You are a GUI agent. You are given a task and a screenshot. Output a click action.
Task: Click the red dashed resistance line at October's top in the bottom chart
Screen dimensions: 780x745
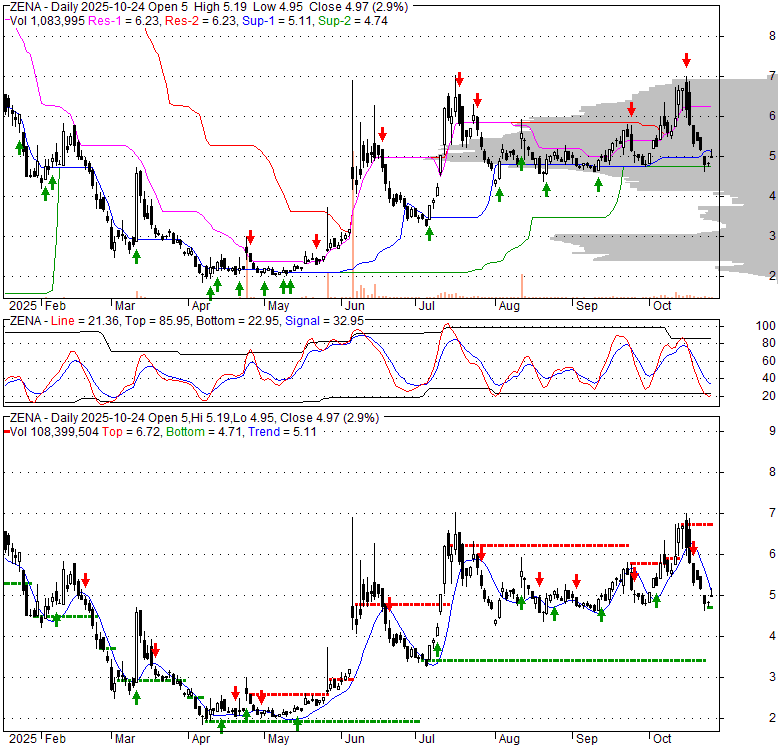698,524
